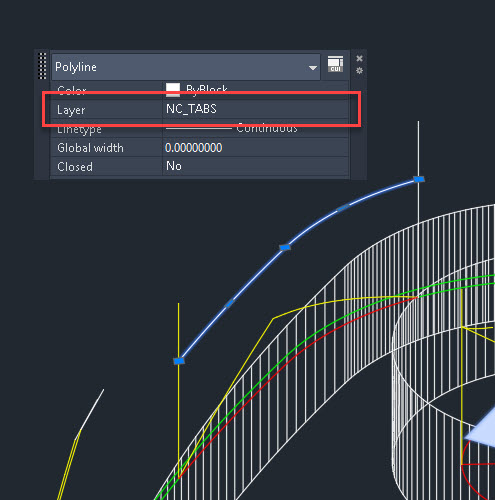
Task: Select the NC_TABS layer value field
Action: point(255,109)
